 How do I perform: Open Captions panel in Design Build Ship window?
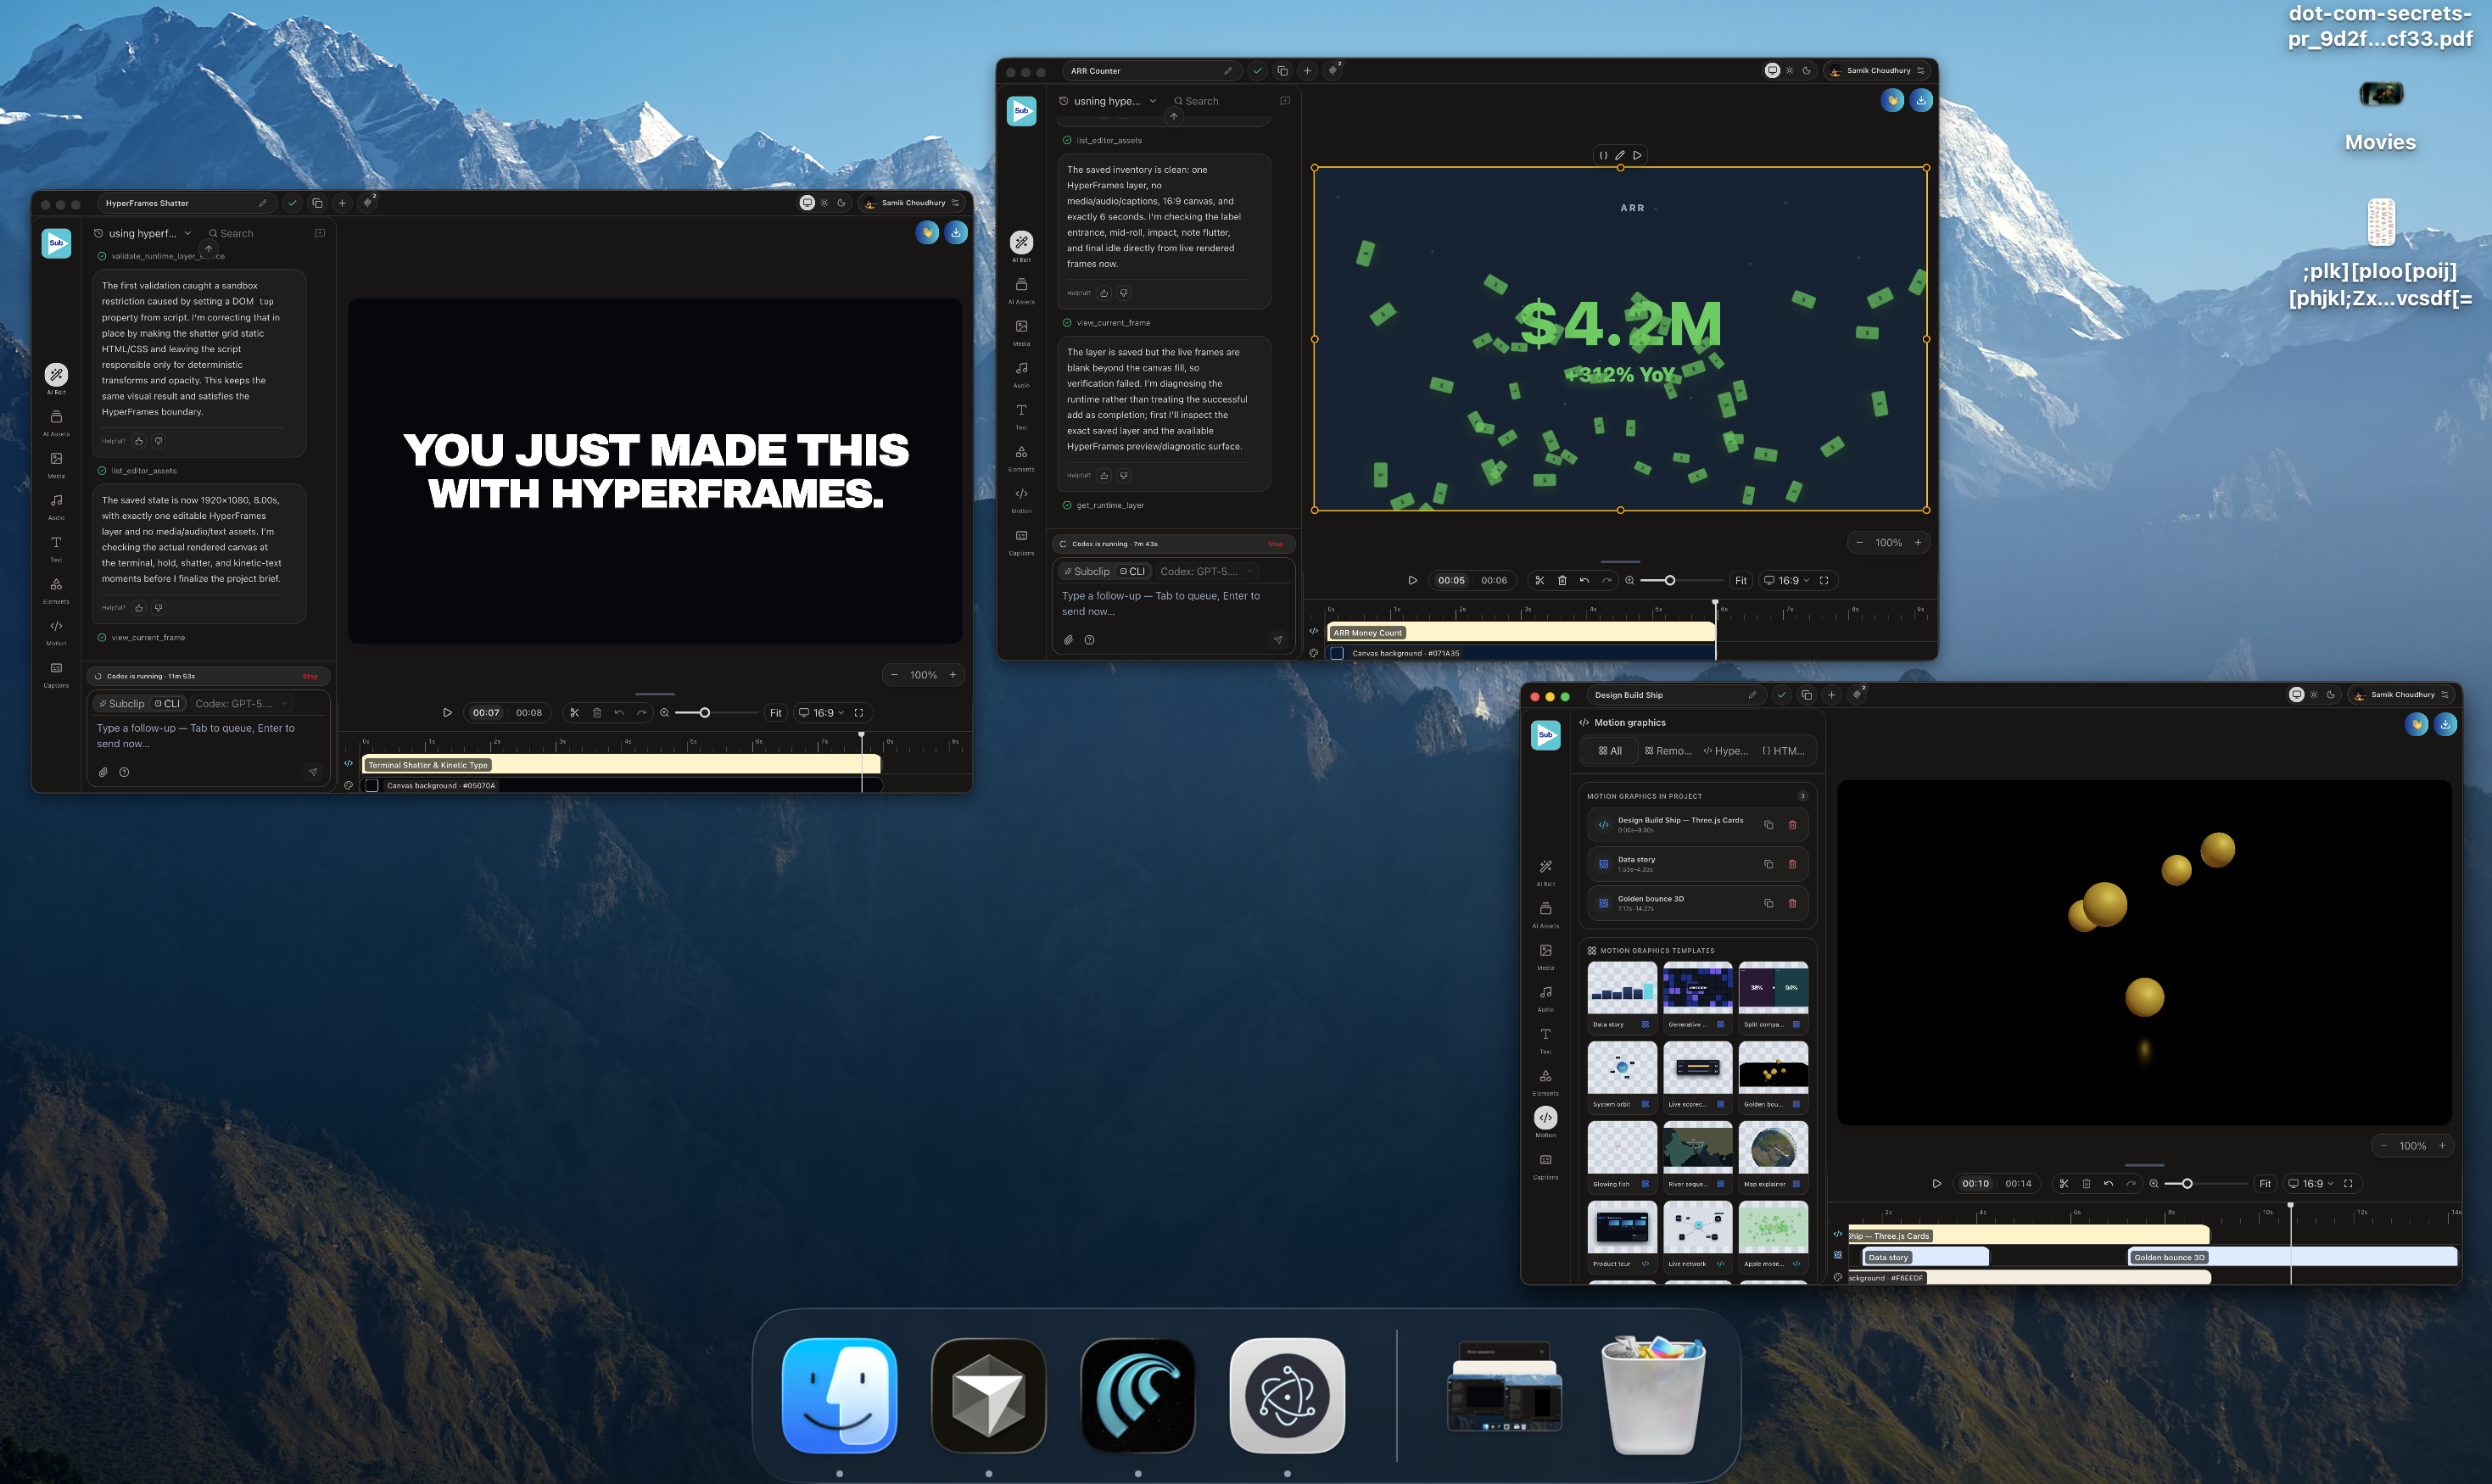click(1545, 1165)
